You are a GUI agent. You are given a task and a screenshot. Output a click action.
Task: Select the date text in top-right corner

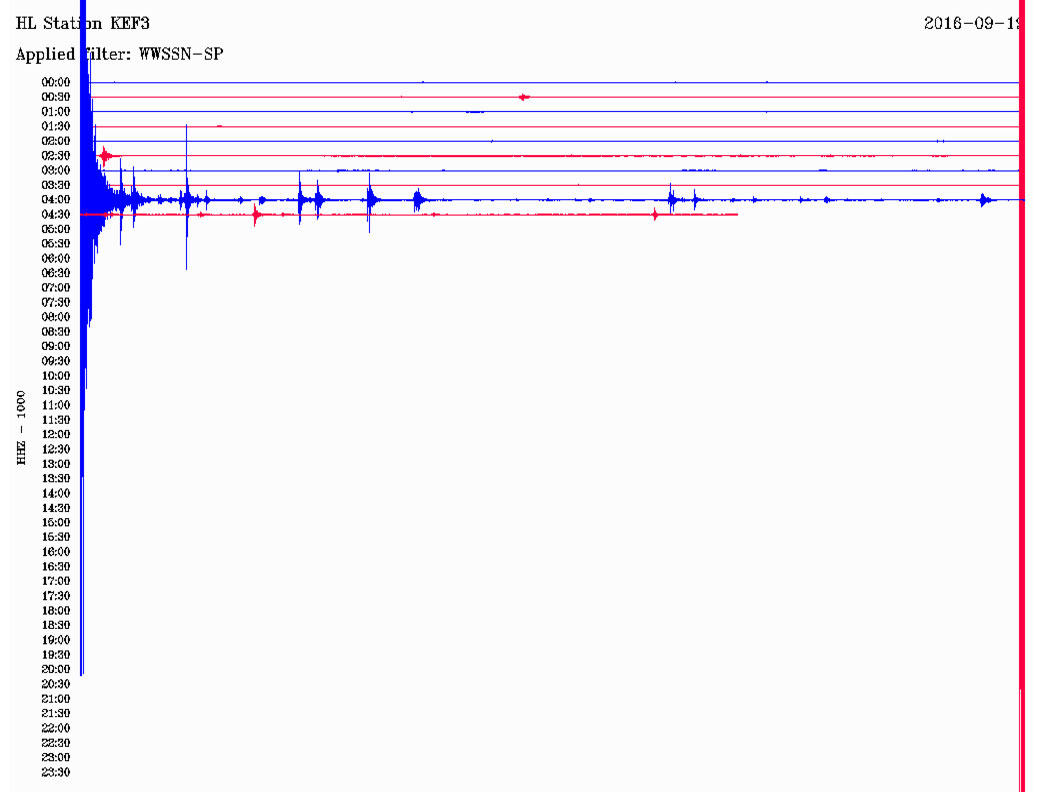[x=970, y=23]
